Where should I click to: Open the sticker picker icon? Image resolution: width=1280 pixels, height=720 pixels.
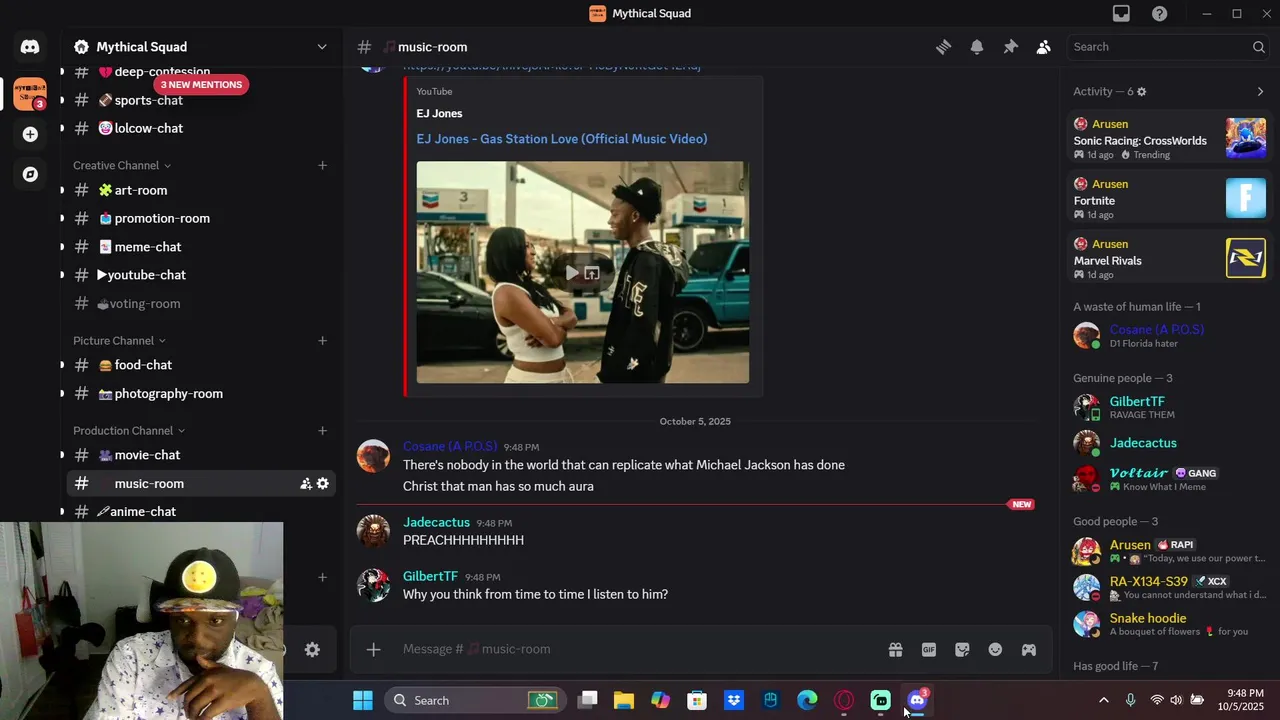(962, 649)
